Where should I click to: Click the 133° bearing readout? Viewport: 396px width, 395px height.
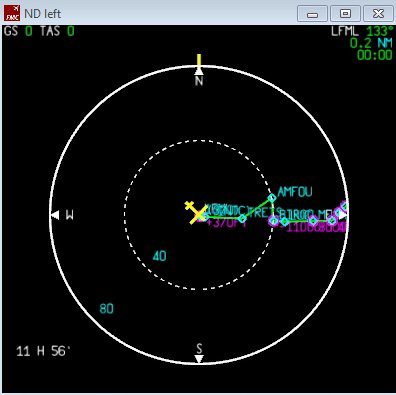380,31
